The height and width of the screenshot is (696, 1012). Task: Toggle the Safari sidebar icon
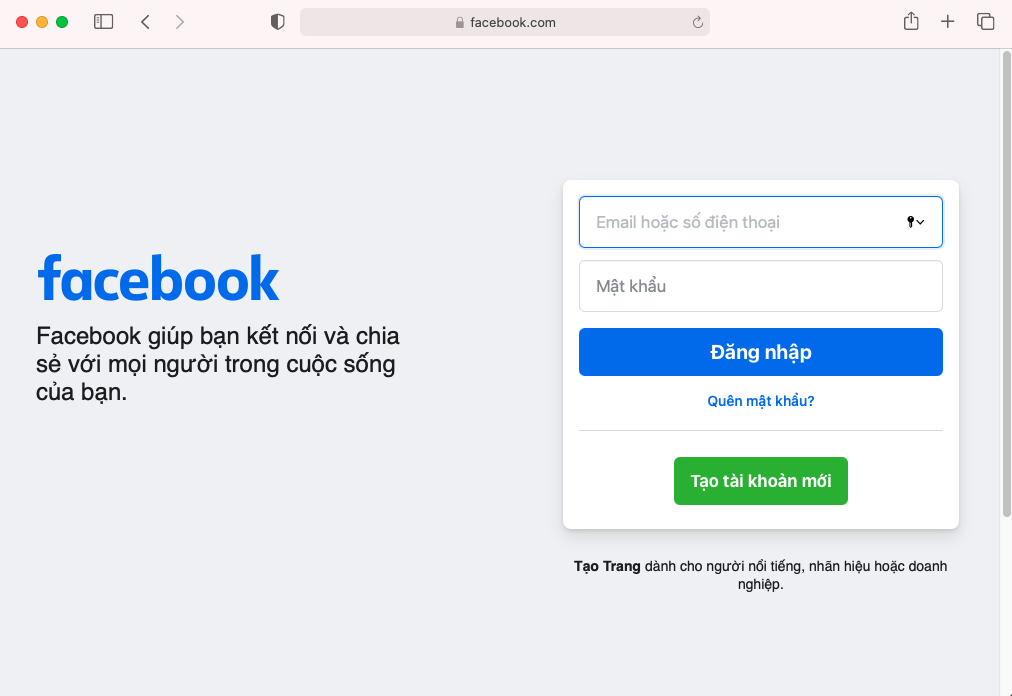pos(103,22)
